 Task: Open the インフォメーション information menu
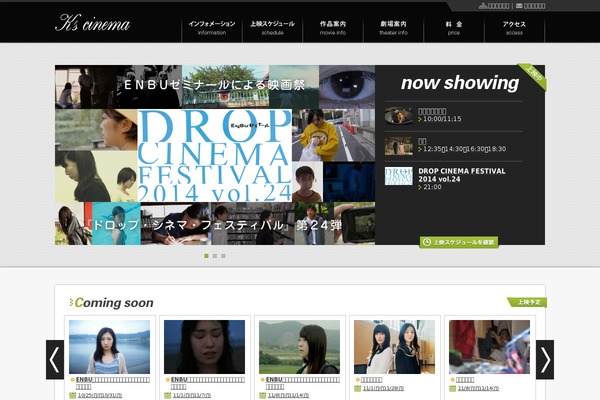click(x=212, y=28)
